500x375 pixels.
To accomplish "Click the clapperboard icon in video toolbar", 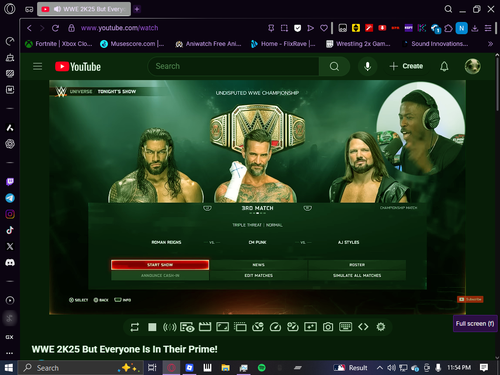I will coord(205,327).
